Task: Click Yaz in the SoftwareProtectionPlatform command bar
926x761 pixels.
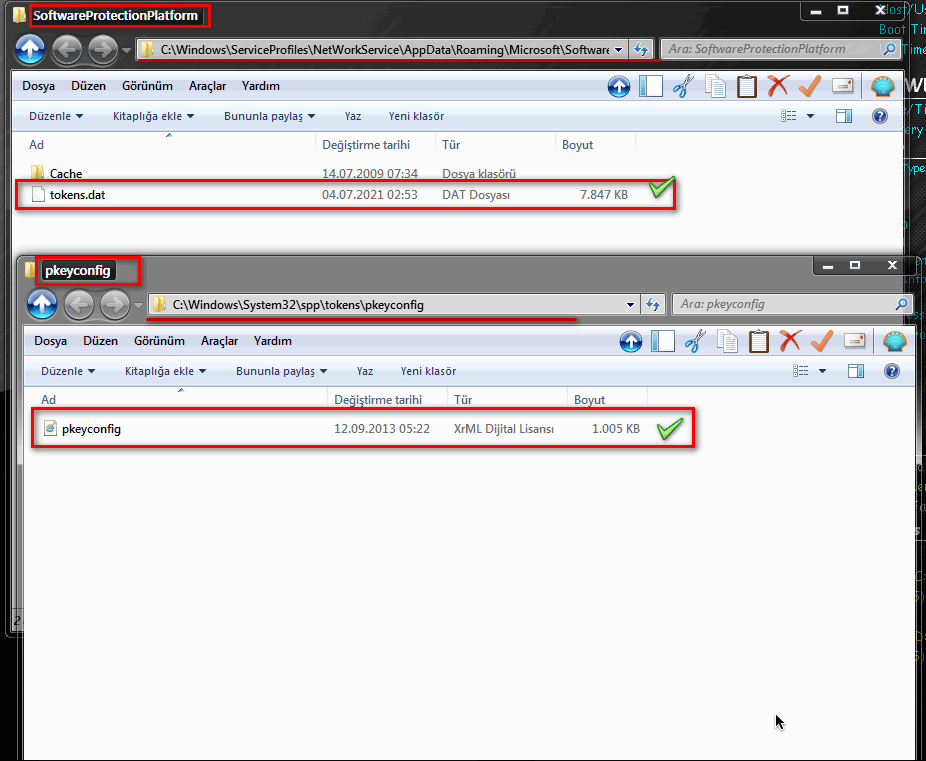Action: click(x=353, y=116)
